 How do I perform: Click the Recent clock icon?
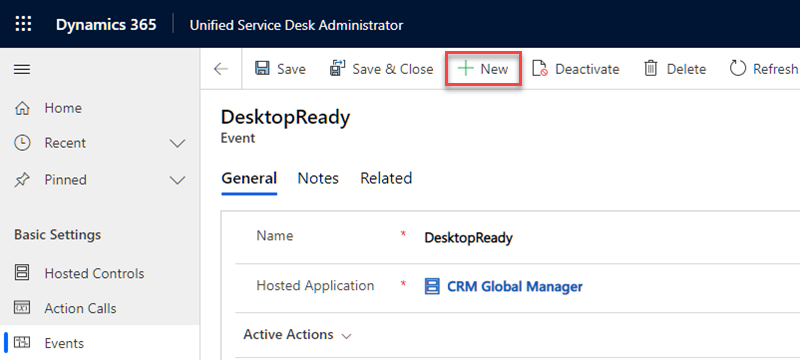22,143
